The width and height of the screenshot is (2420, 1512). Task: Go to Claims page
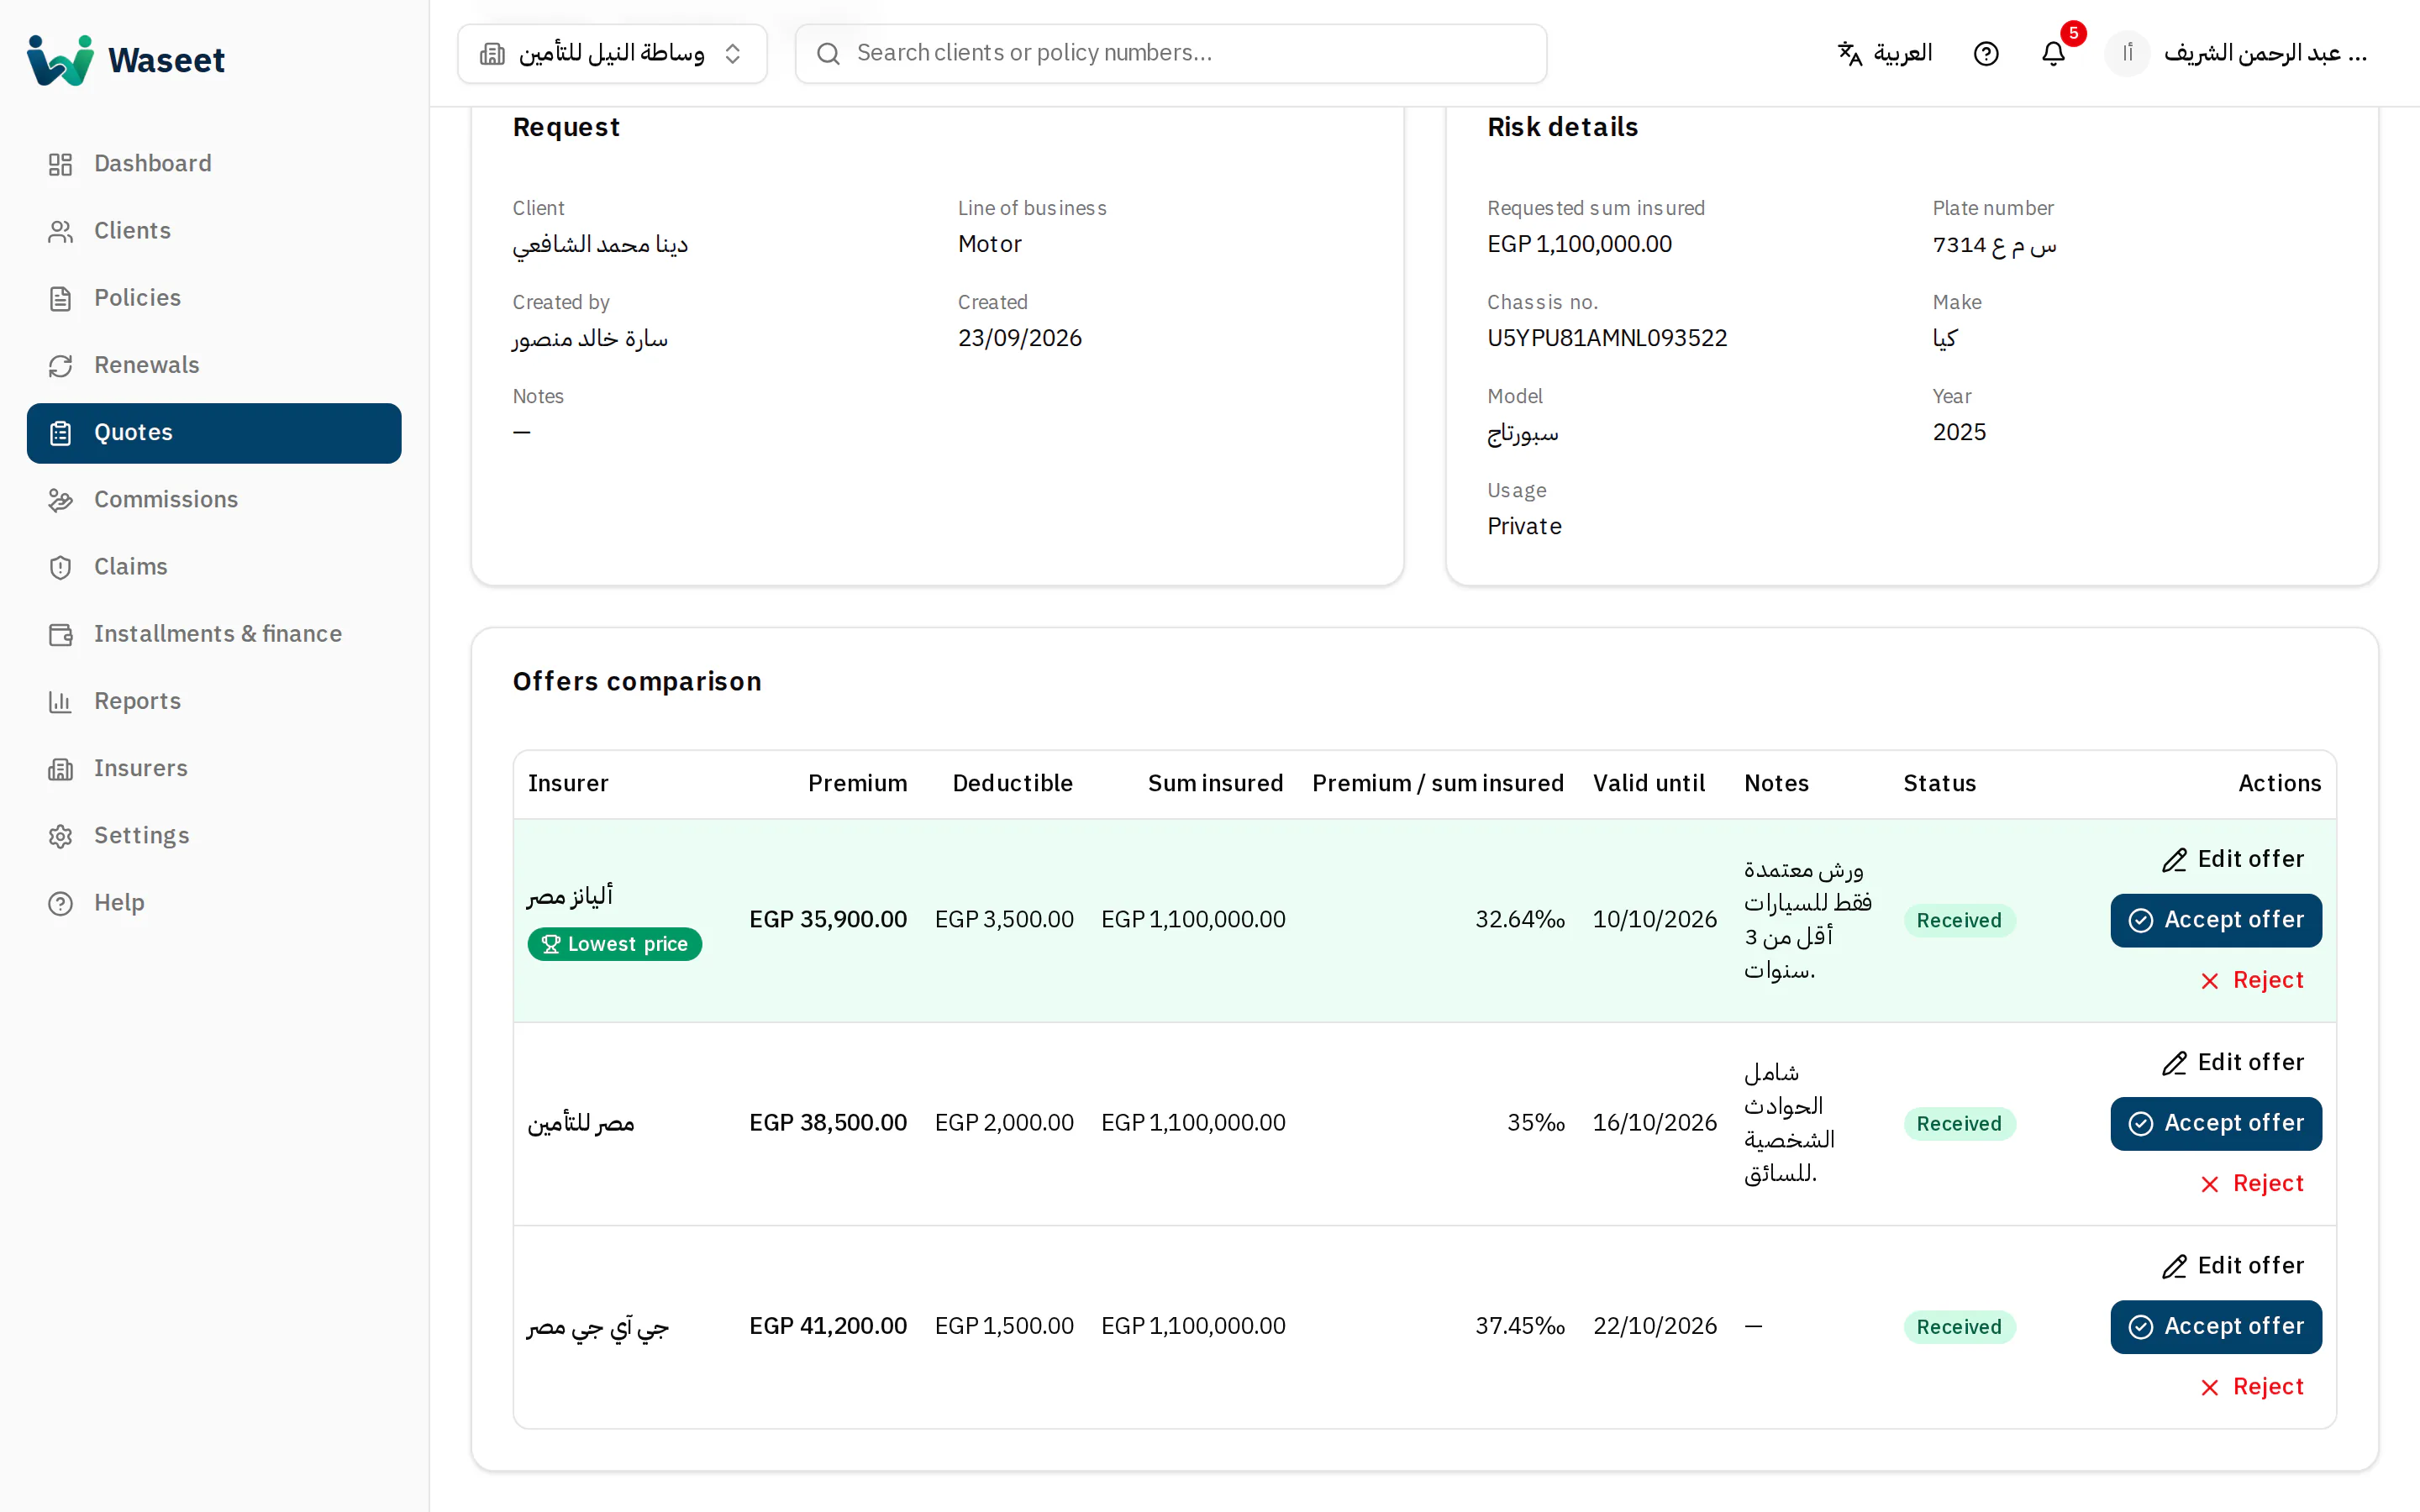[214, 567]
